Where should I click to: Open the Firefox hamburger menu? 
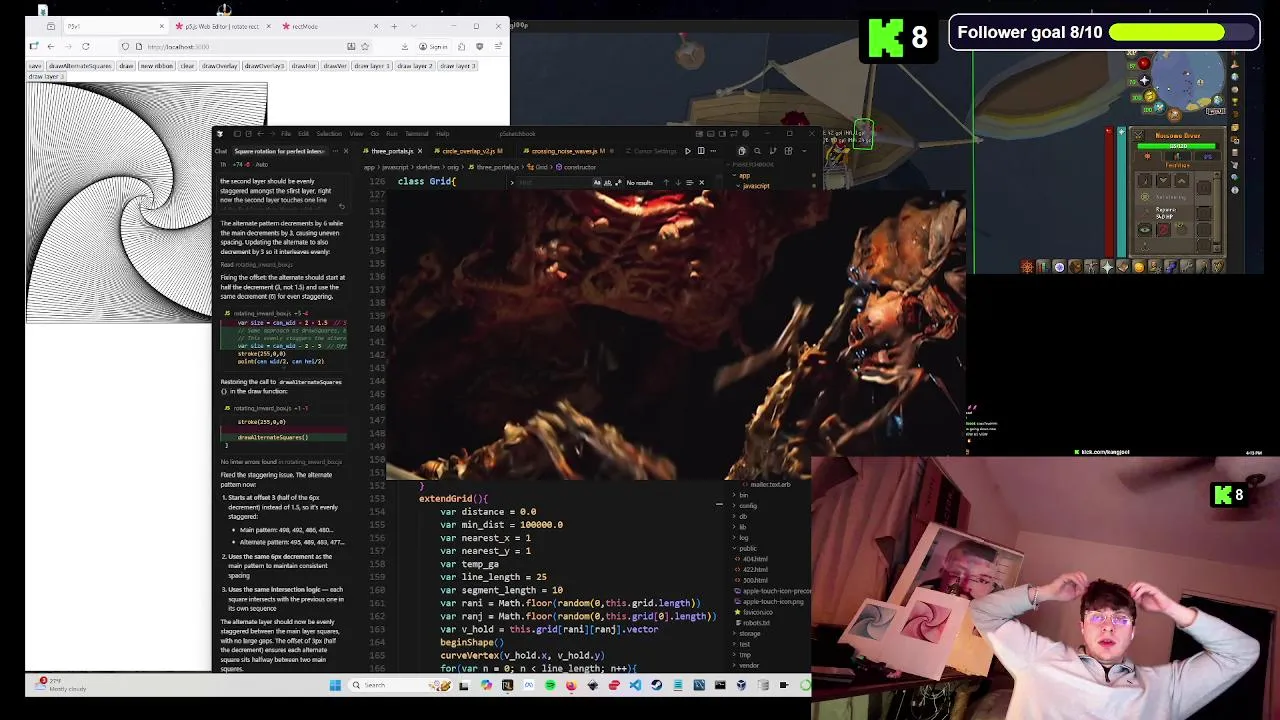pyautogui.click(x=498, y=46)
